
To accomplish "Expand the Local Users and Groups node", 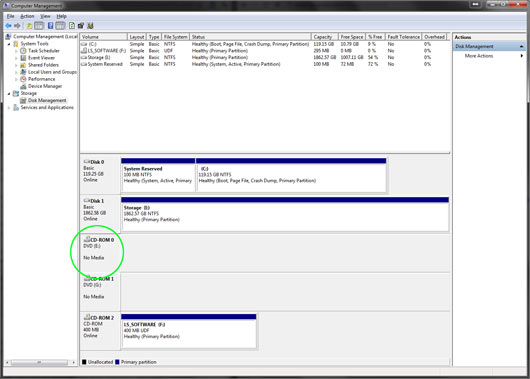I will coord(16,72).
